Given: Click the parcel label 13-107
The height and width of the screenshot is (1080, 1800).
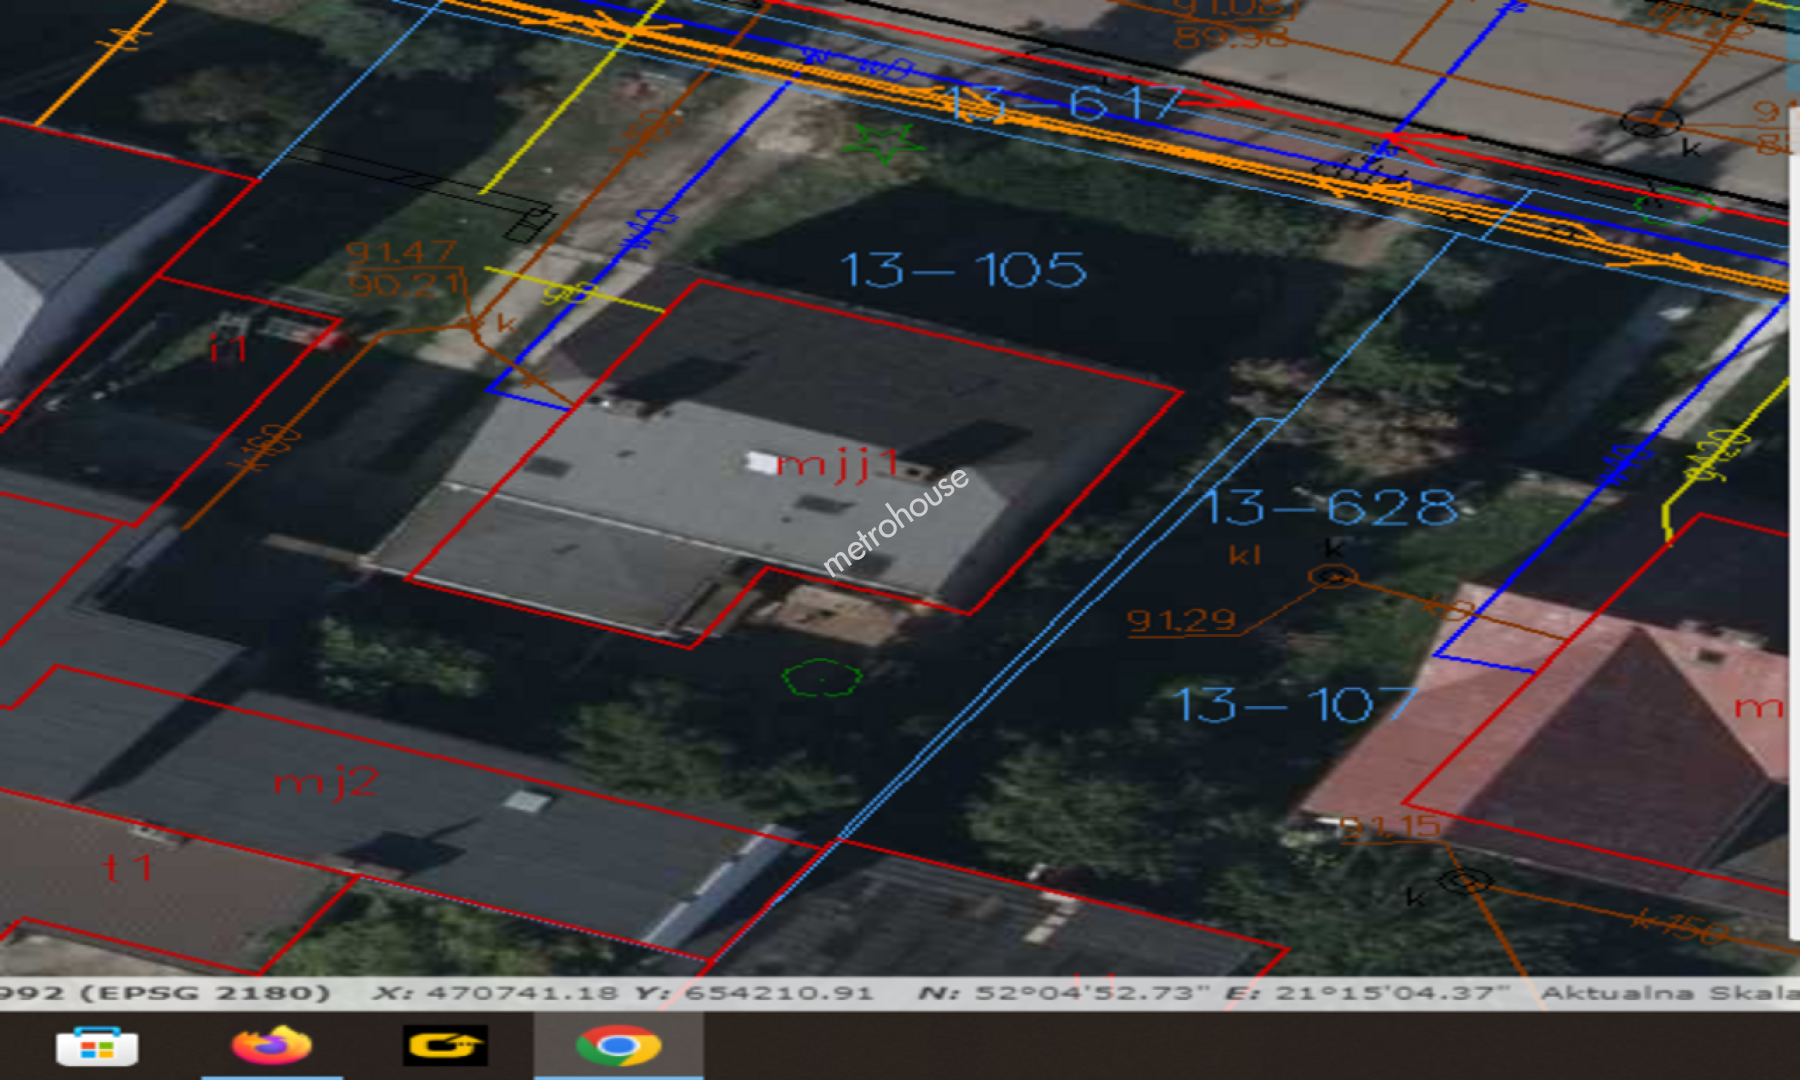Looking at the screenshot, I should click(x=1295, y=705).
